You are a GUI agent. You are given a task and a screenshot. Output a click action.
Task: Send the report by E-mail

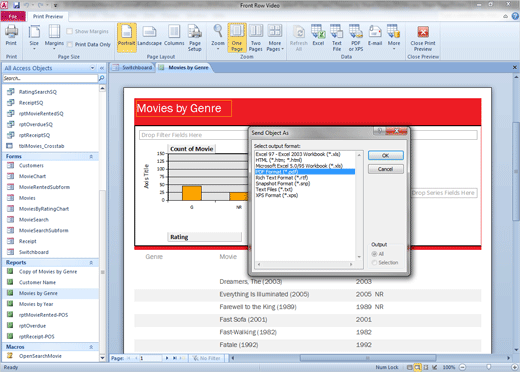[375, 36]
